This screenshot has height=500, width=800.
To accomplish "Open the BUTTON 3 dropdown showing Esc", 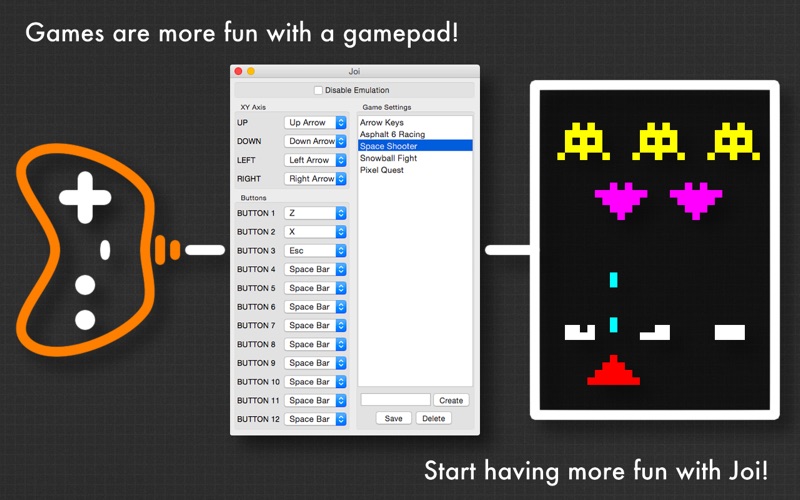I will (315, 251).
